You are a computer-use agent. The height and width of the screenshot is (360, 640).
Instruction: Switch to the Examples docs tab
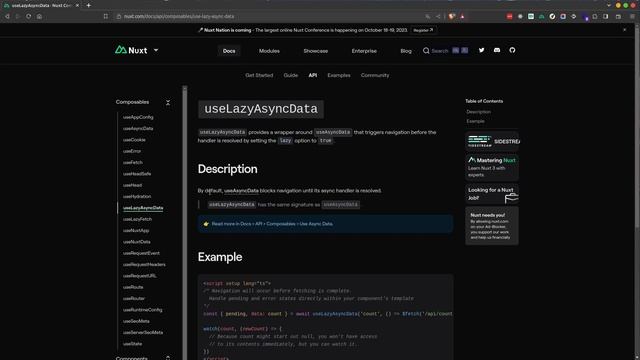[x=339, y=76]
